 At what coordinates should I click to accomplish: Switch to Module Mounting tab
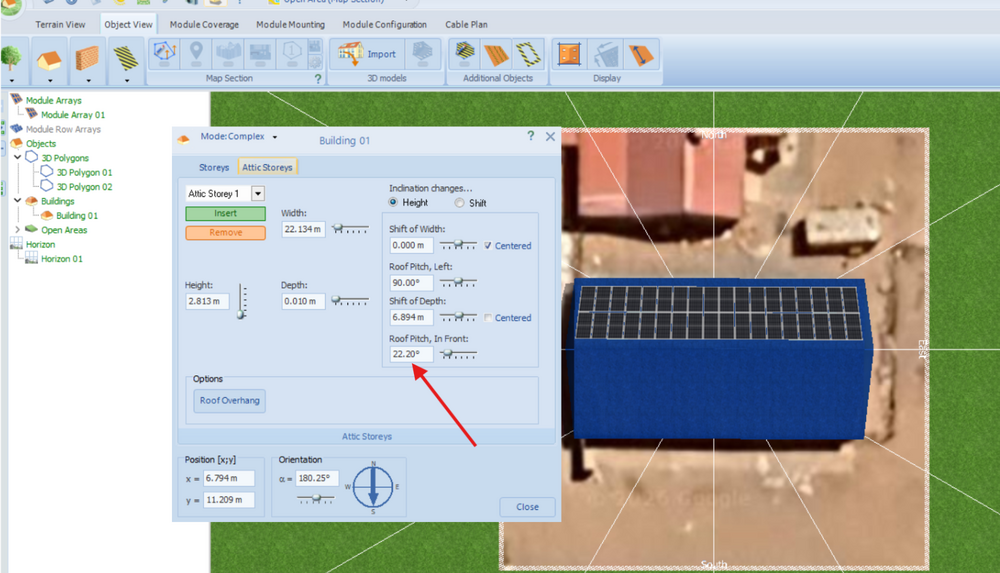point(290,24)
